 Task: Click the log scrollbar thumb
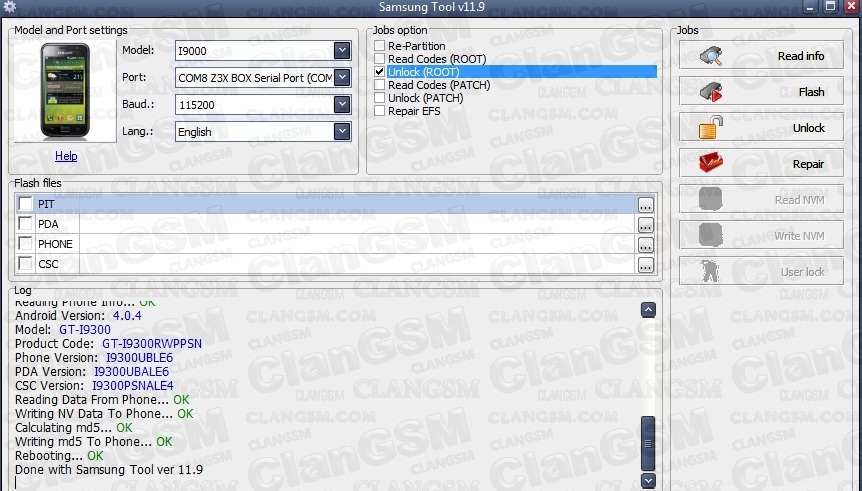(648, 443)
